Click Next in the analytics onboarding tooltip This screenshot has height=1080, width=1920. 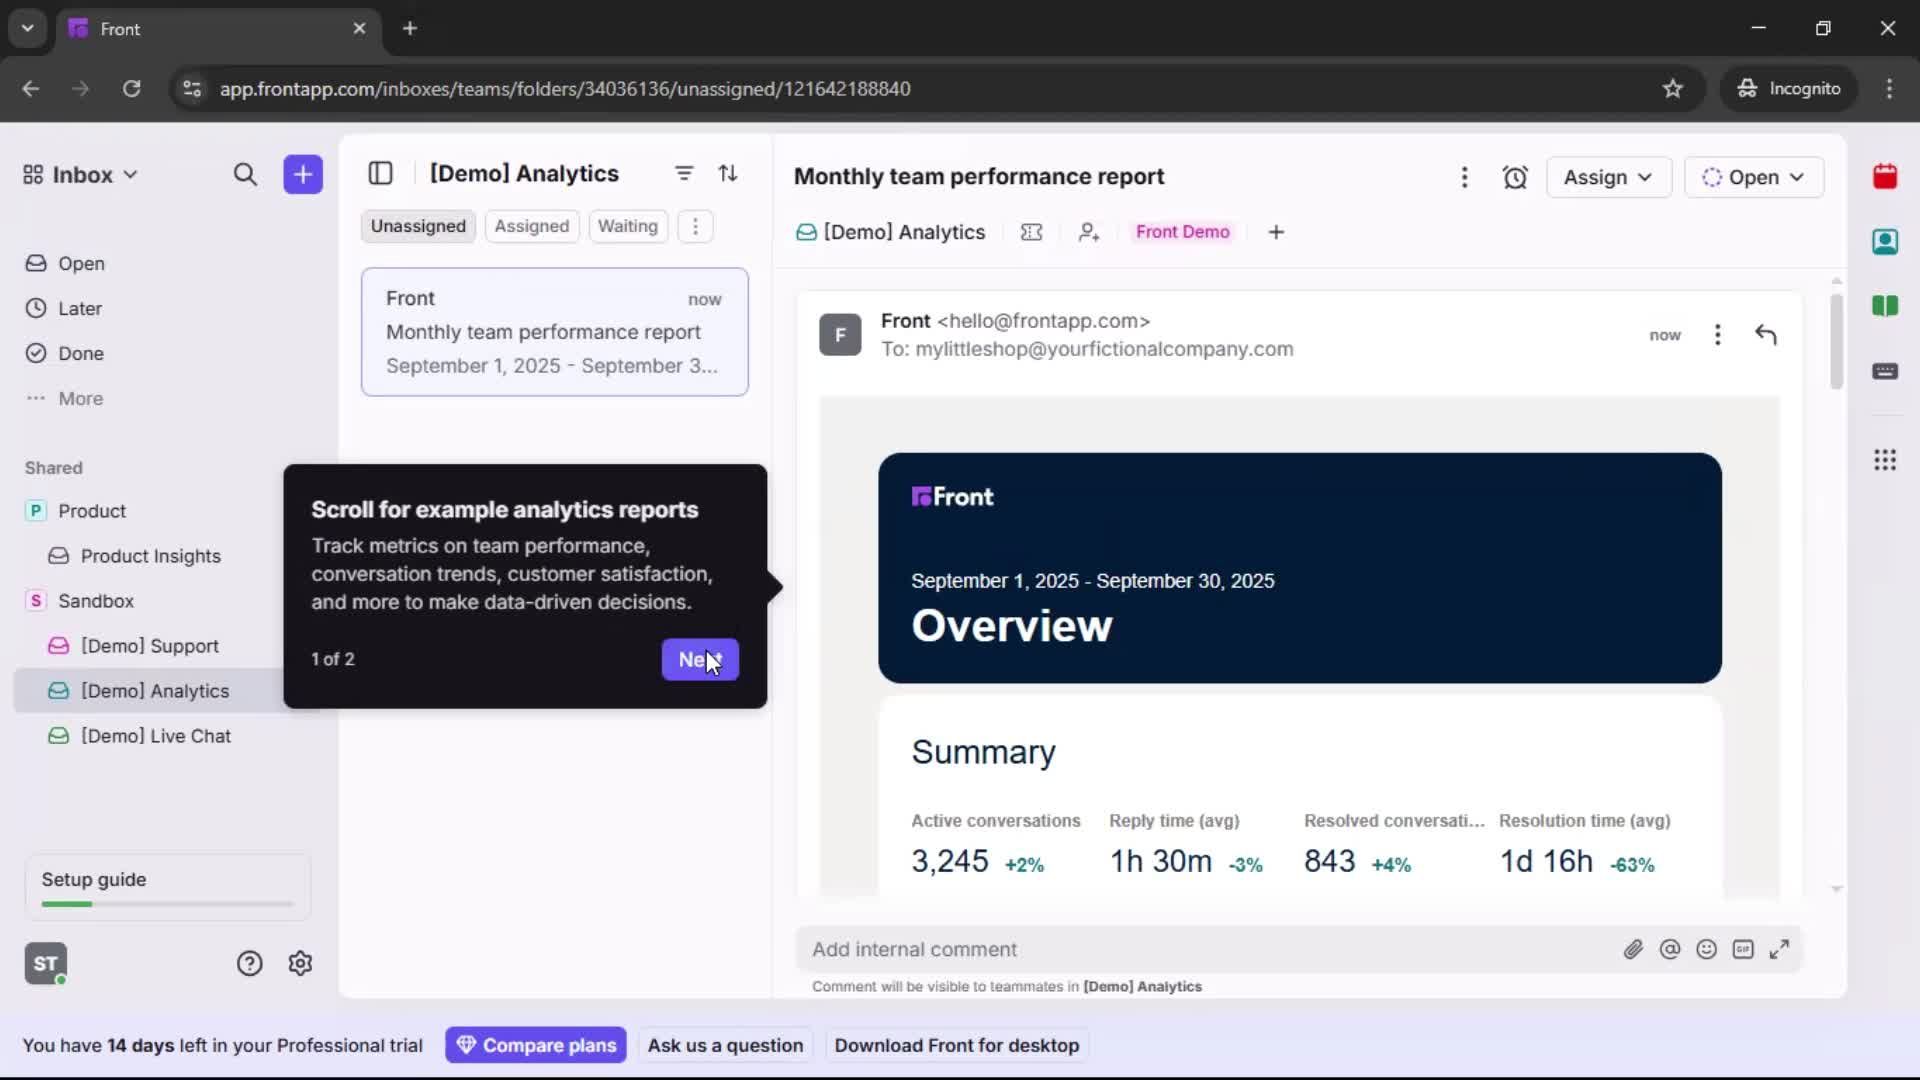[700, 660]
